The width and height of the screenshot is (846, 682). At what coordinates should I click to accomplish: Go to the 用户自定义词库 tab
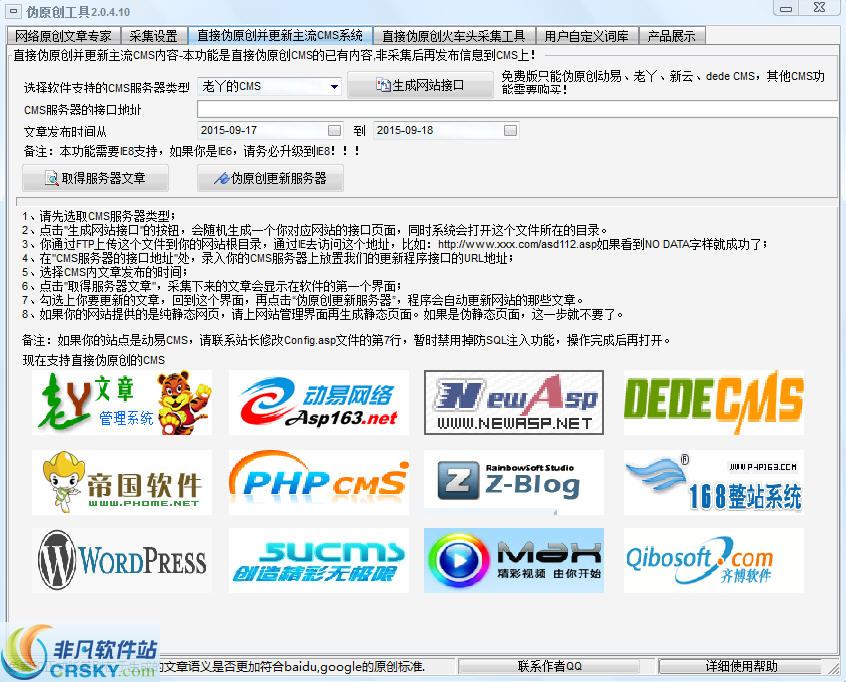click(586, 36)
